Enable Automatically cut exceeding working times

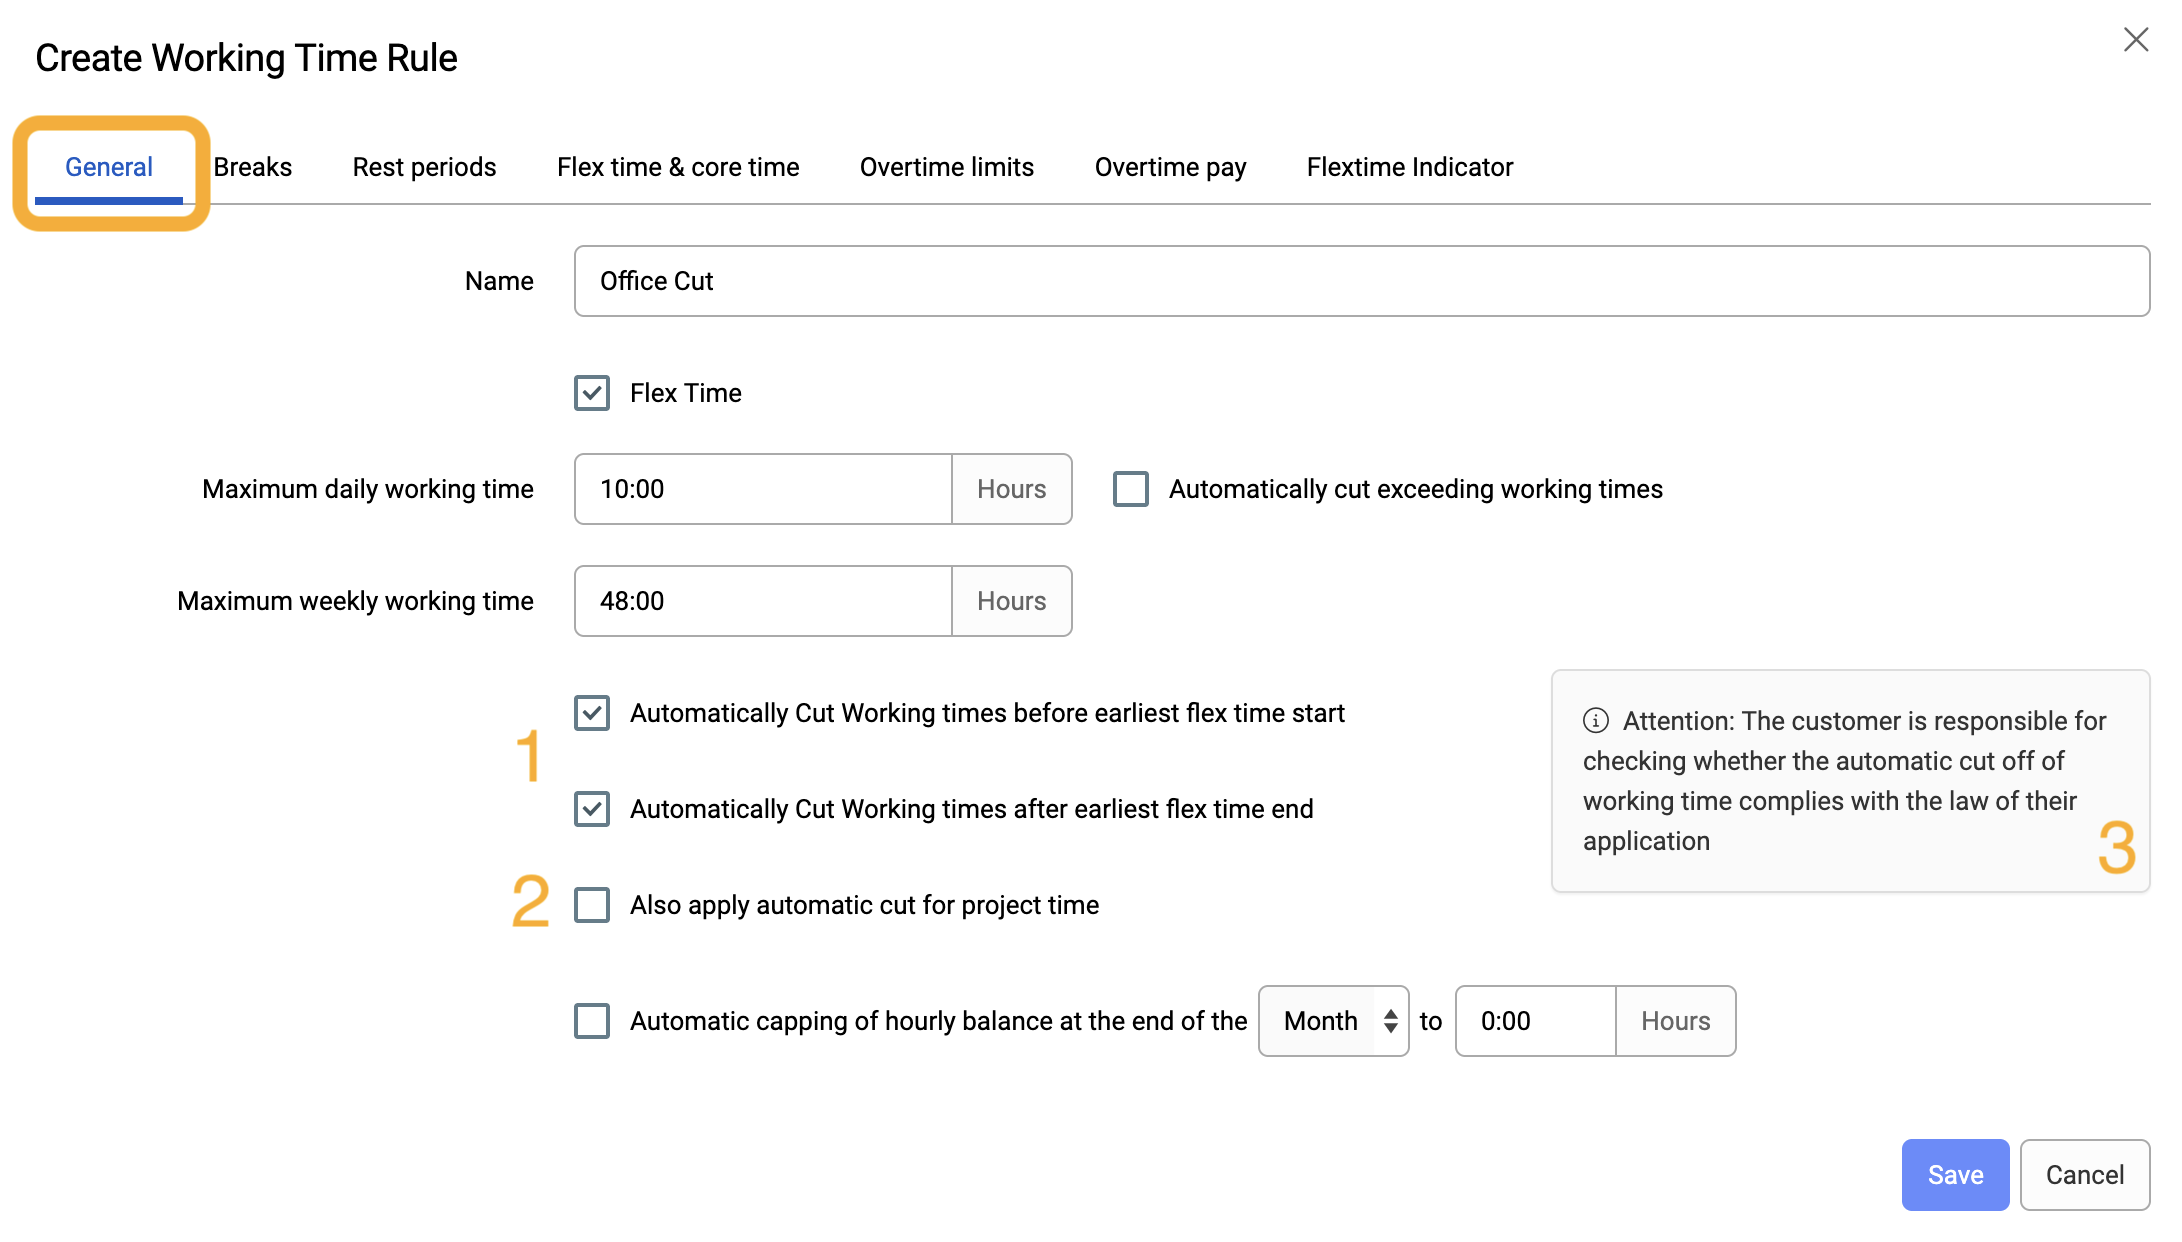[1131, 489]
